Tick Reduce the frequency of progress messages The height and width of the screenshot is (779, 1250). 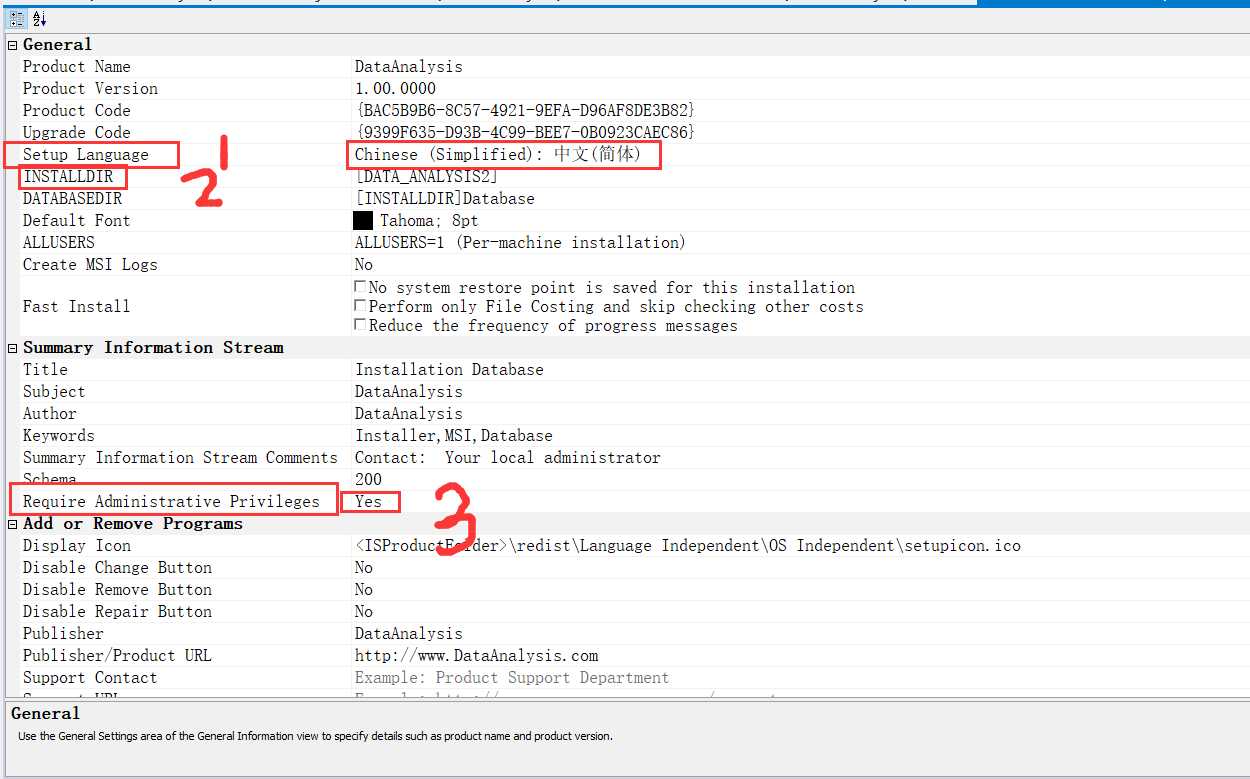click(x=361, y=325)
